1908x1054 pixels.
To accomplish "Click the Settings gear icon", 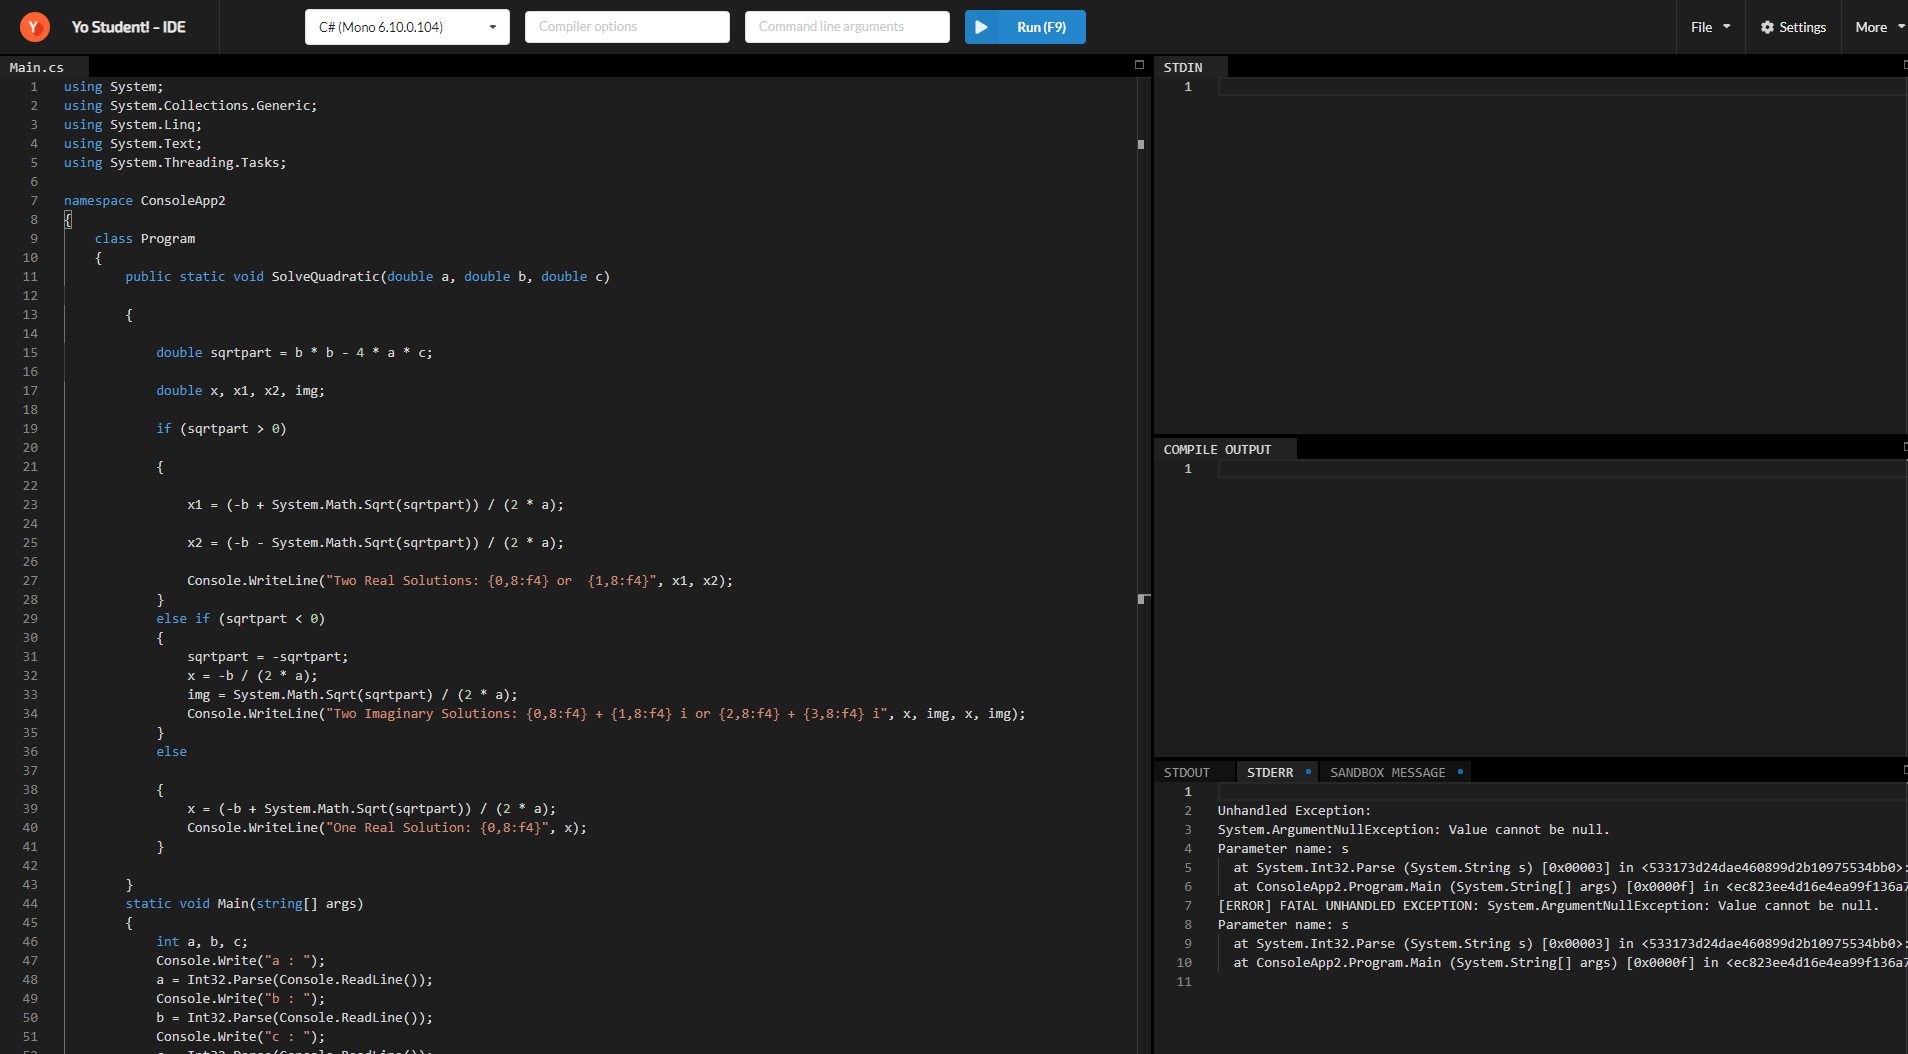I will [1767, 27].
